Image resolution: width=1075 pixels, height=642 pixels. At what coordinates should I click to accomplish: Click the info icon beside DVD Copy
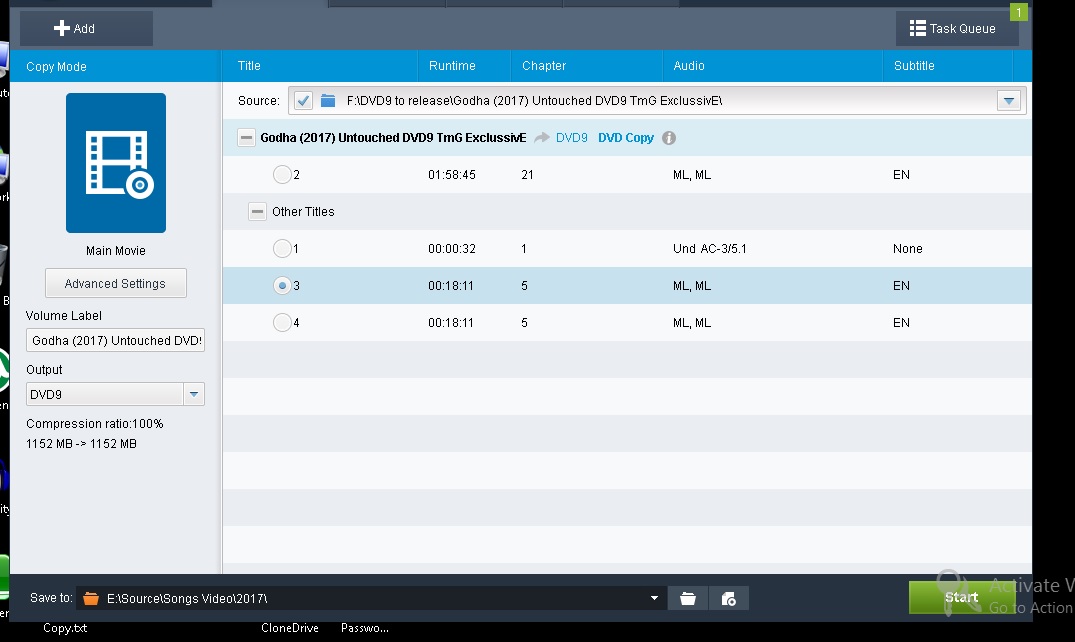click(669, 138)
